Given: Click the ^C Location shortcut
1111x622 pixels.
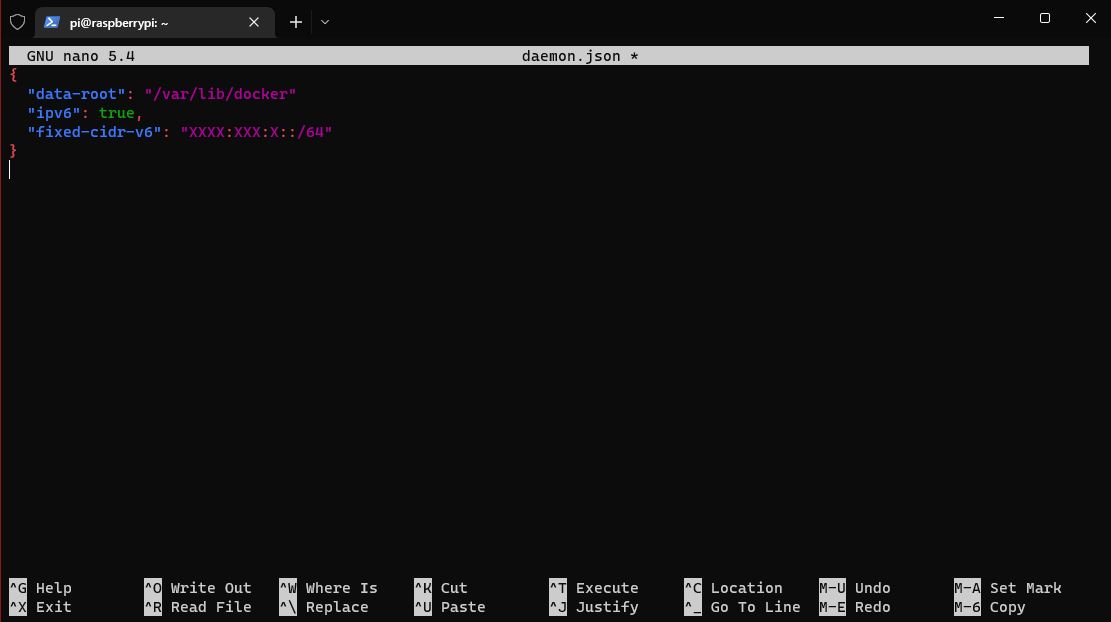Looking at the screenshot, I should (x=733, y=588).
